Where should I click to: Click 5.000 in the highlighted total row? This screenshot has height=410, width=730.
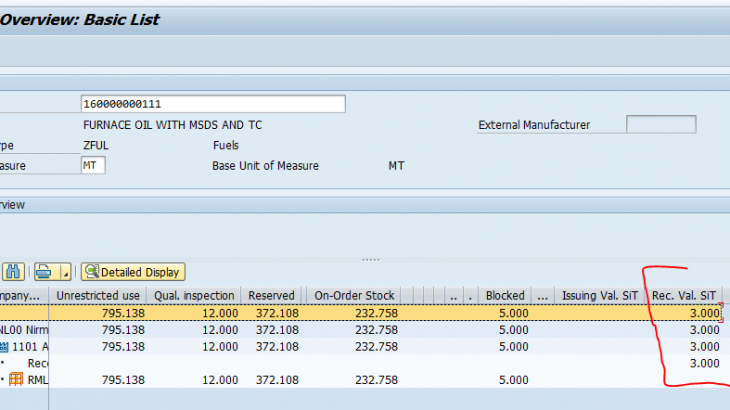point(514,313)
